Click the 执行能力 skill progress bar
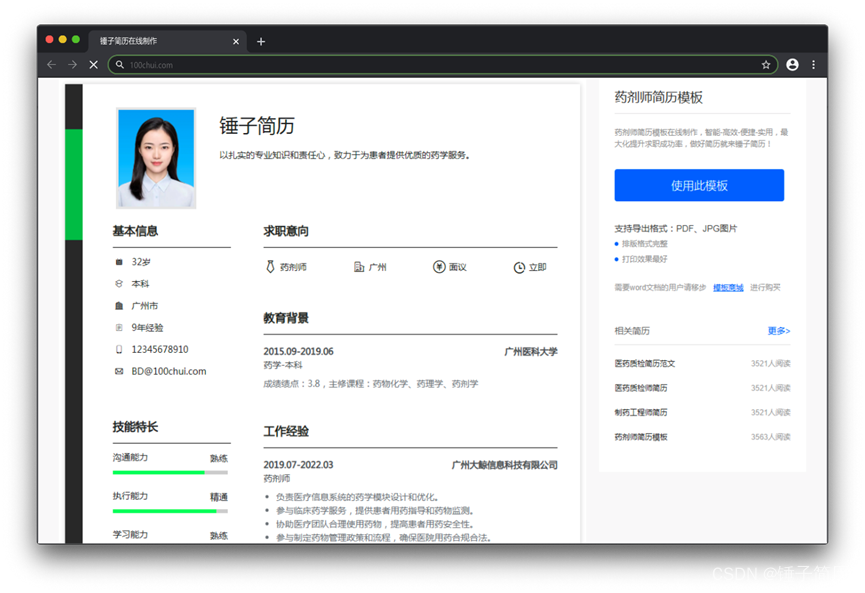Image resolution: width=865 pixels, height=593 pixels. tap(170, 511)
